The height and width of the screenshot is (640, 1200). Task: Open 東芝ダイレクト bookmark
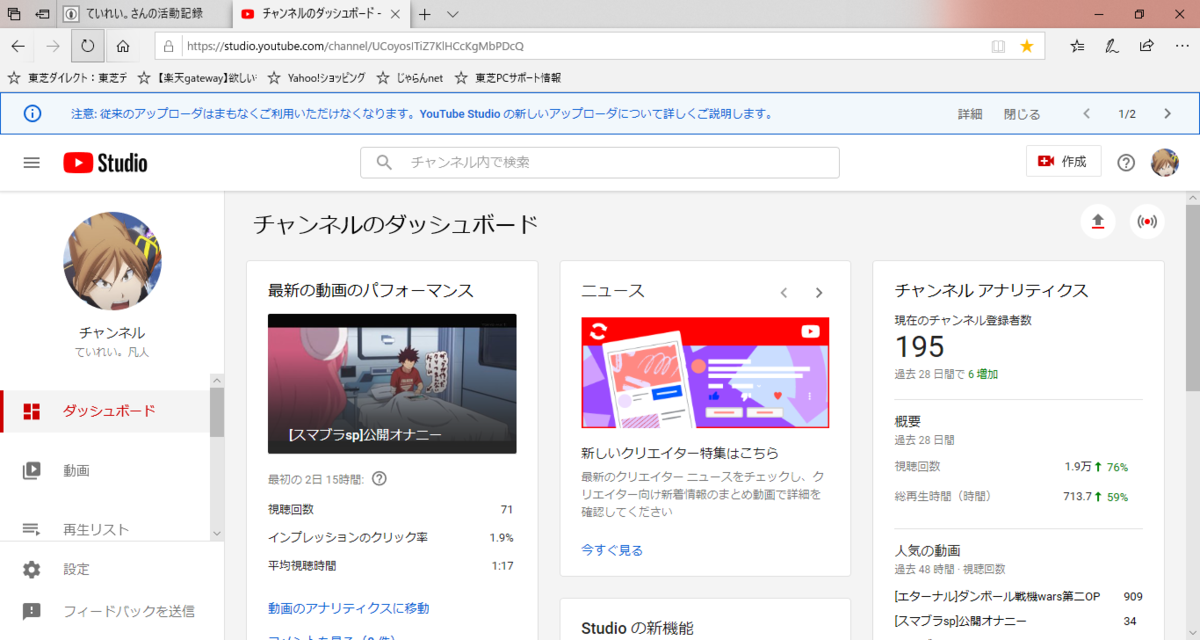click(x=67, y=78)
